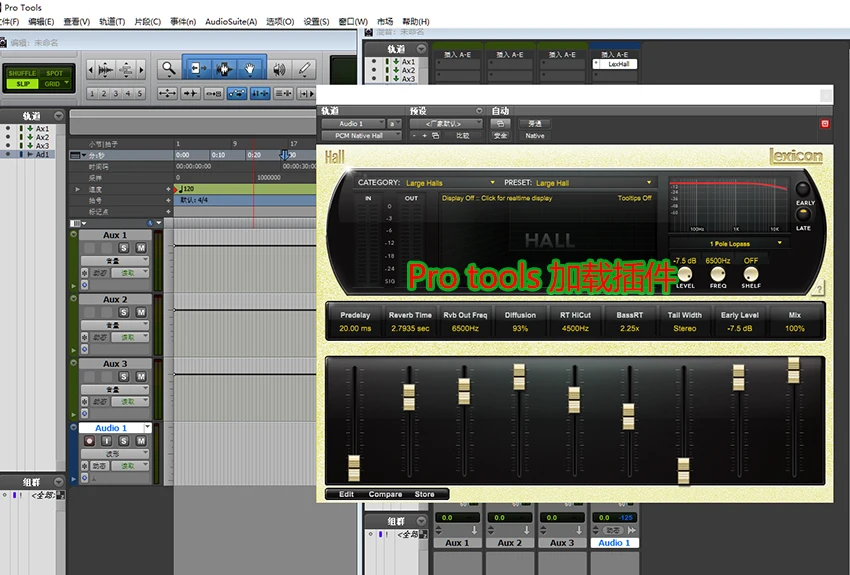Open the 选项(O) menu
This screenshot has width=850, height=575.
(x=280, y=22)
